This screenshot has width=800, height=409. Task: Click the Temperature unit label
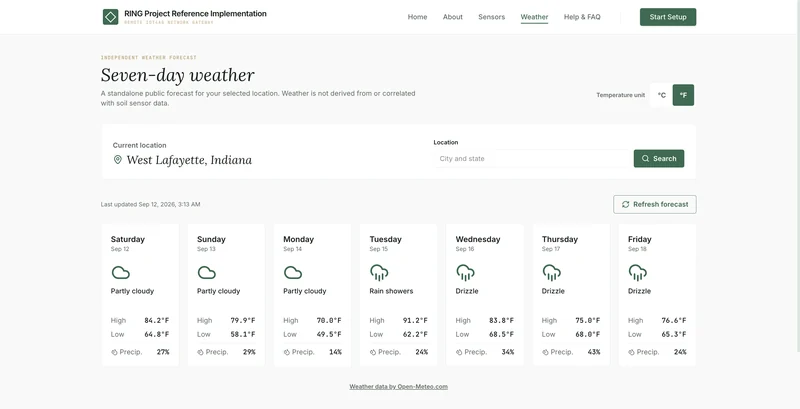pos(620,95)
